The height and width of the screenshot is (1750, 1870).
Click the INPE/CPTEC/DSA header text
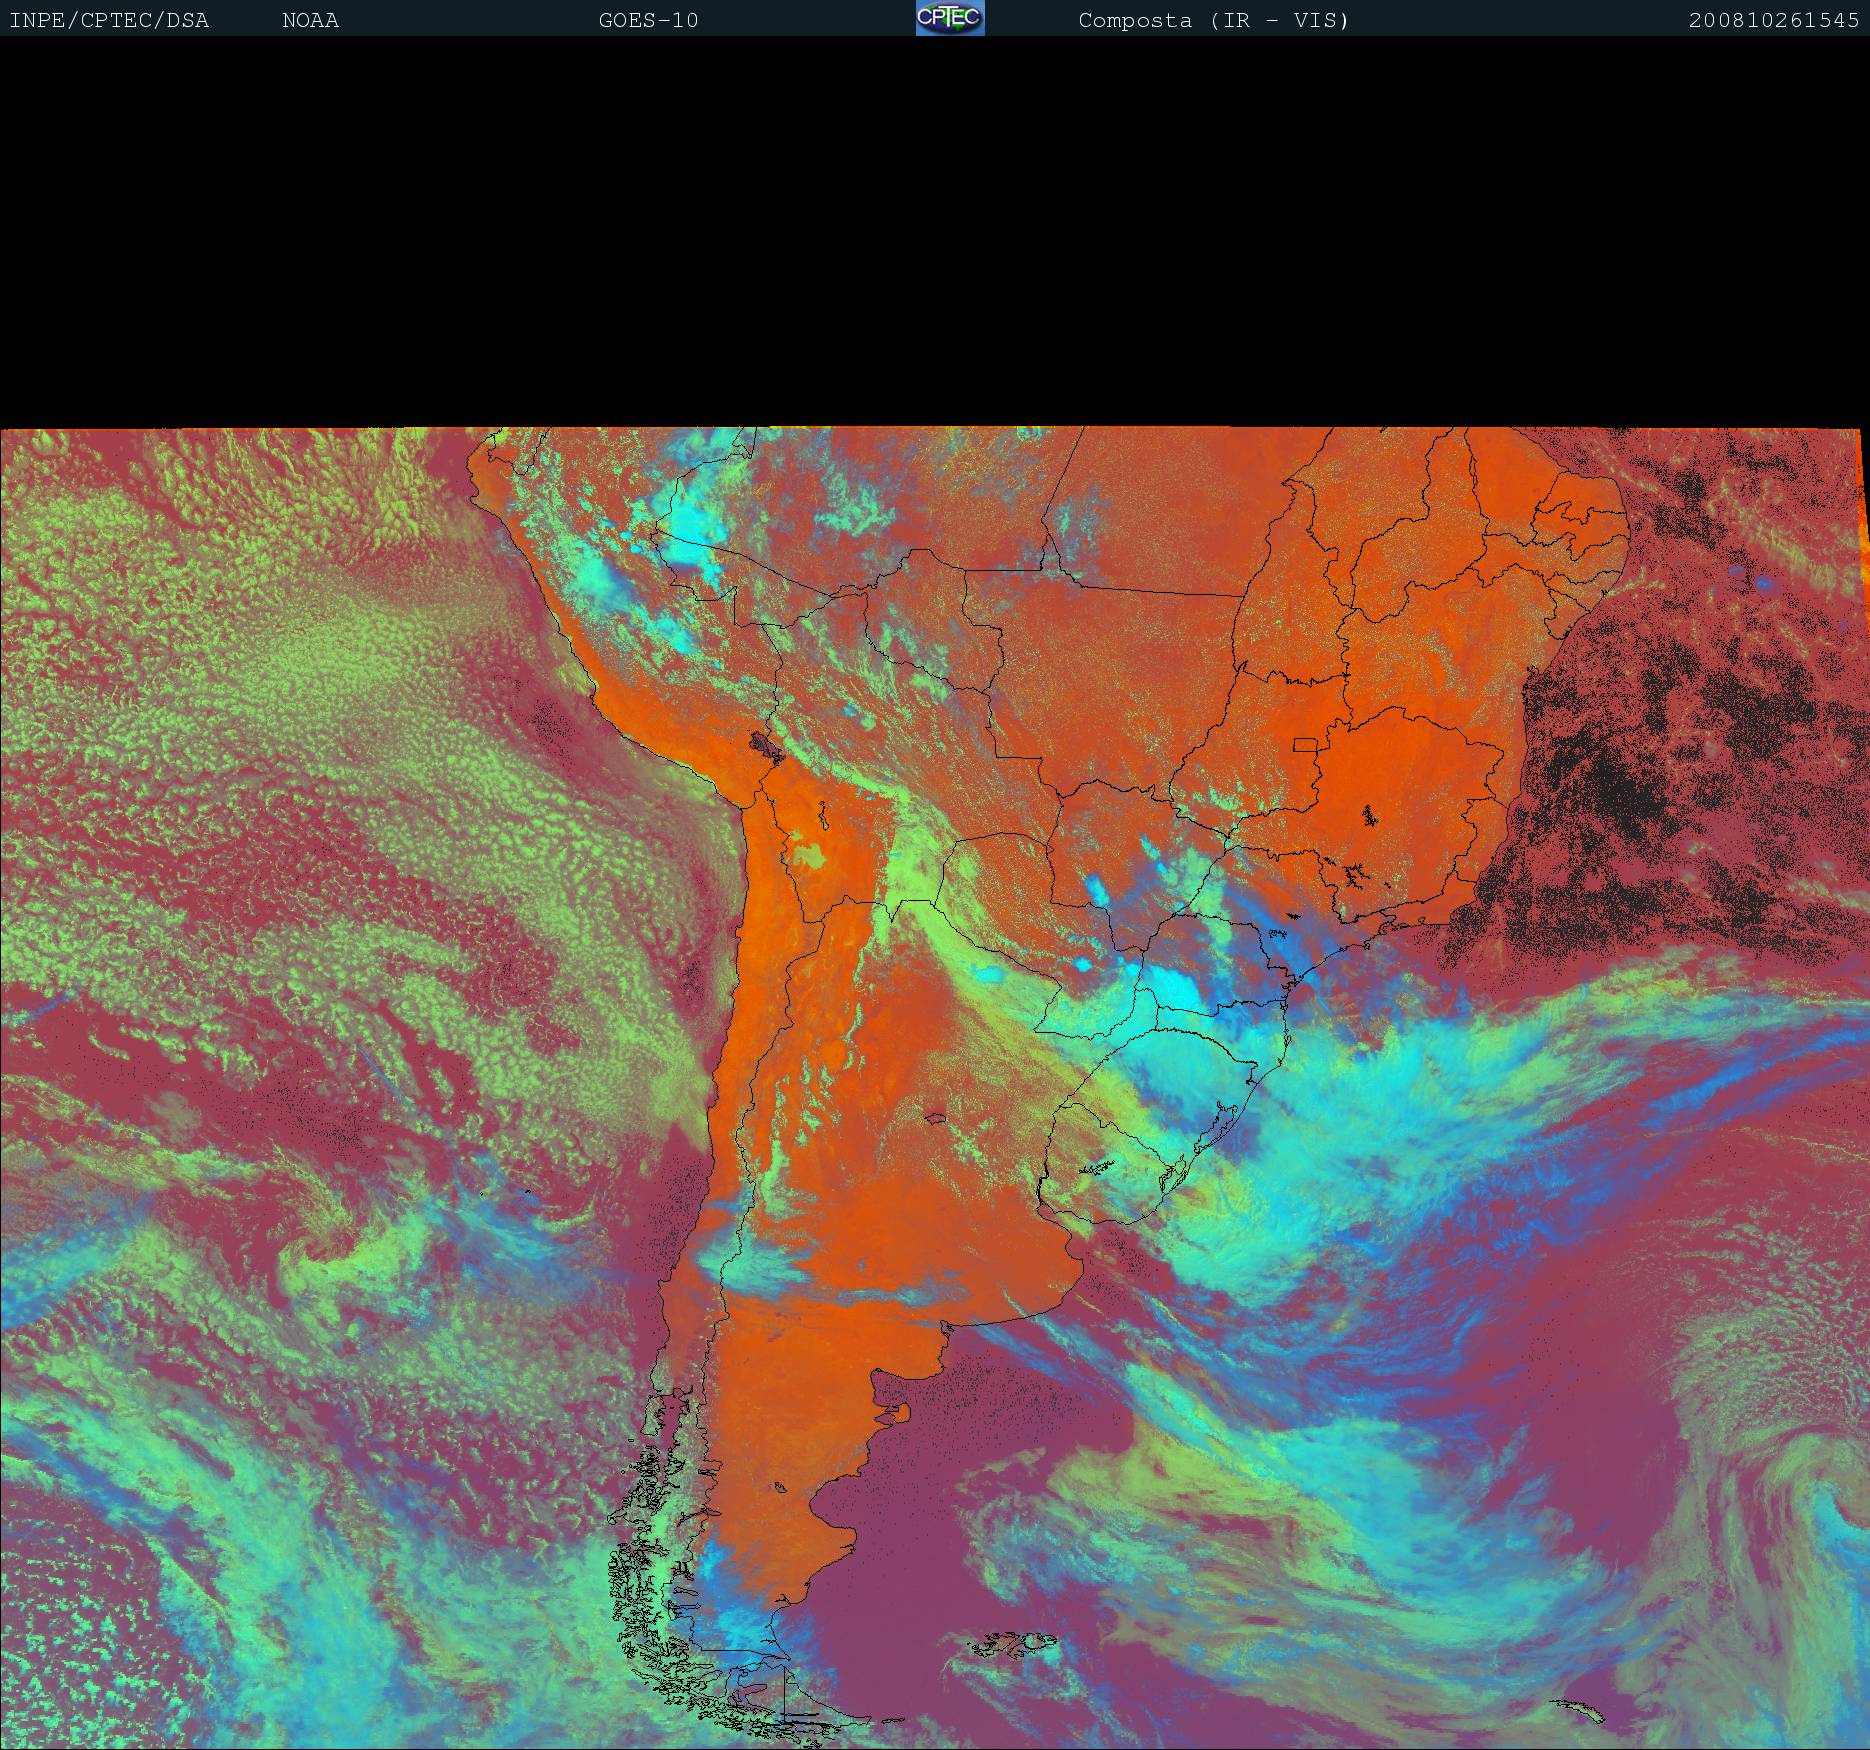109,20
